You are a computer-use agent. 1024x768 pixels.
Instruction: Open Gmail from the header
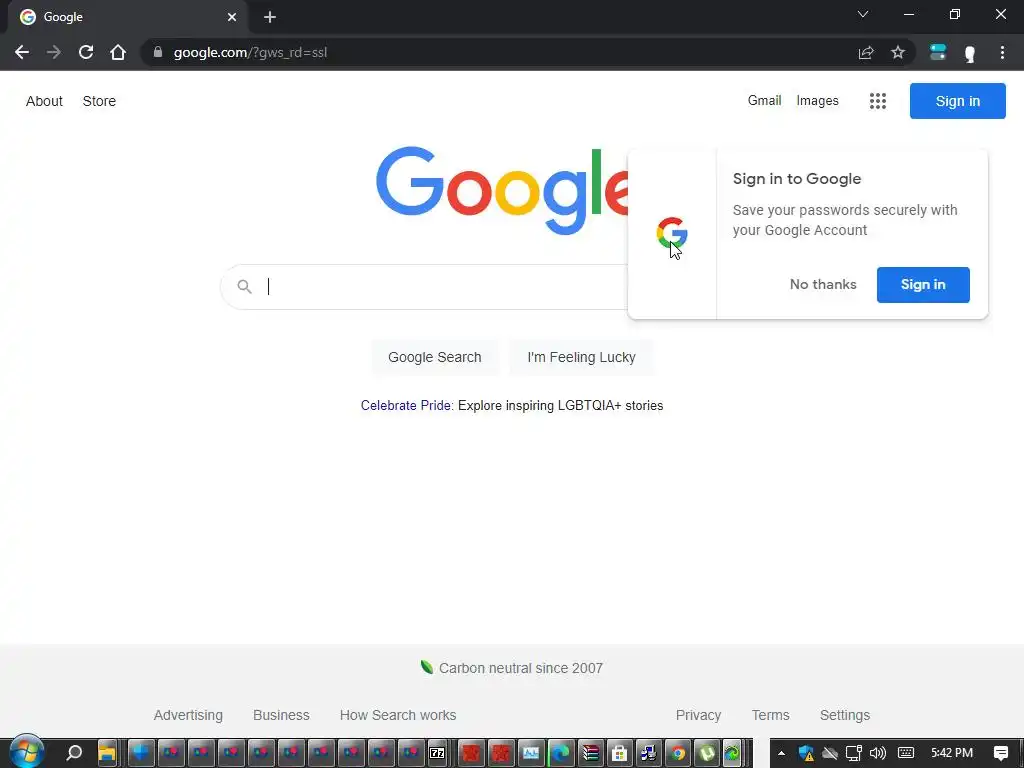[x=764, y=101]
